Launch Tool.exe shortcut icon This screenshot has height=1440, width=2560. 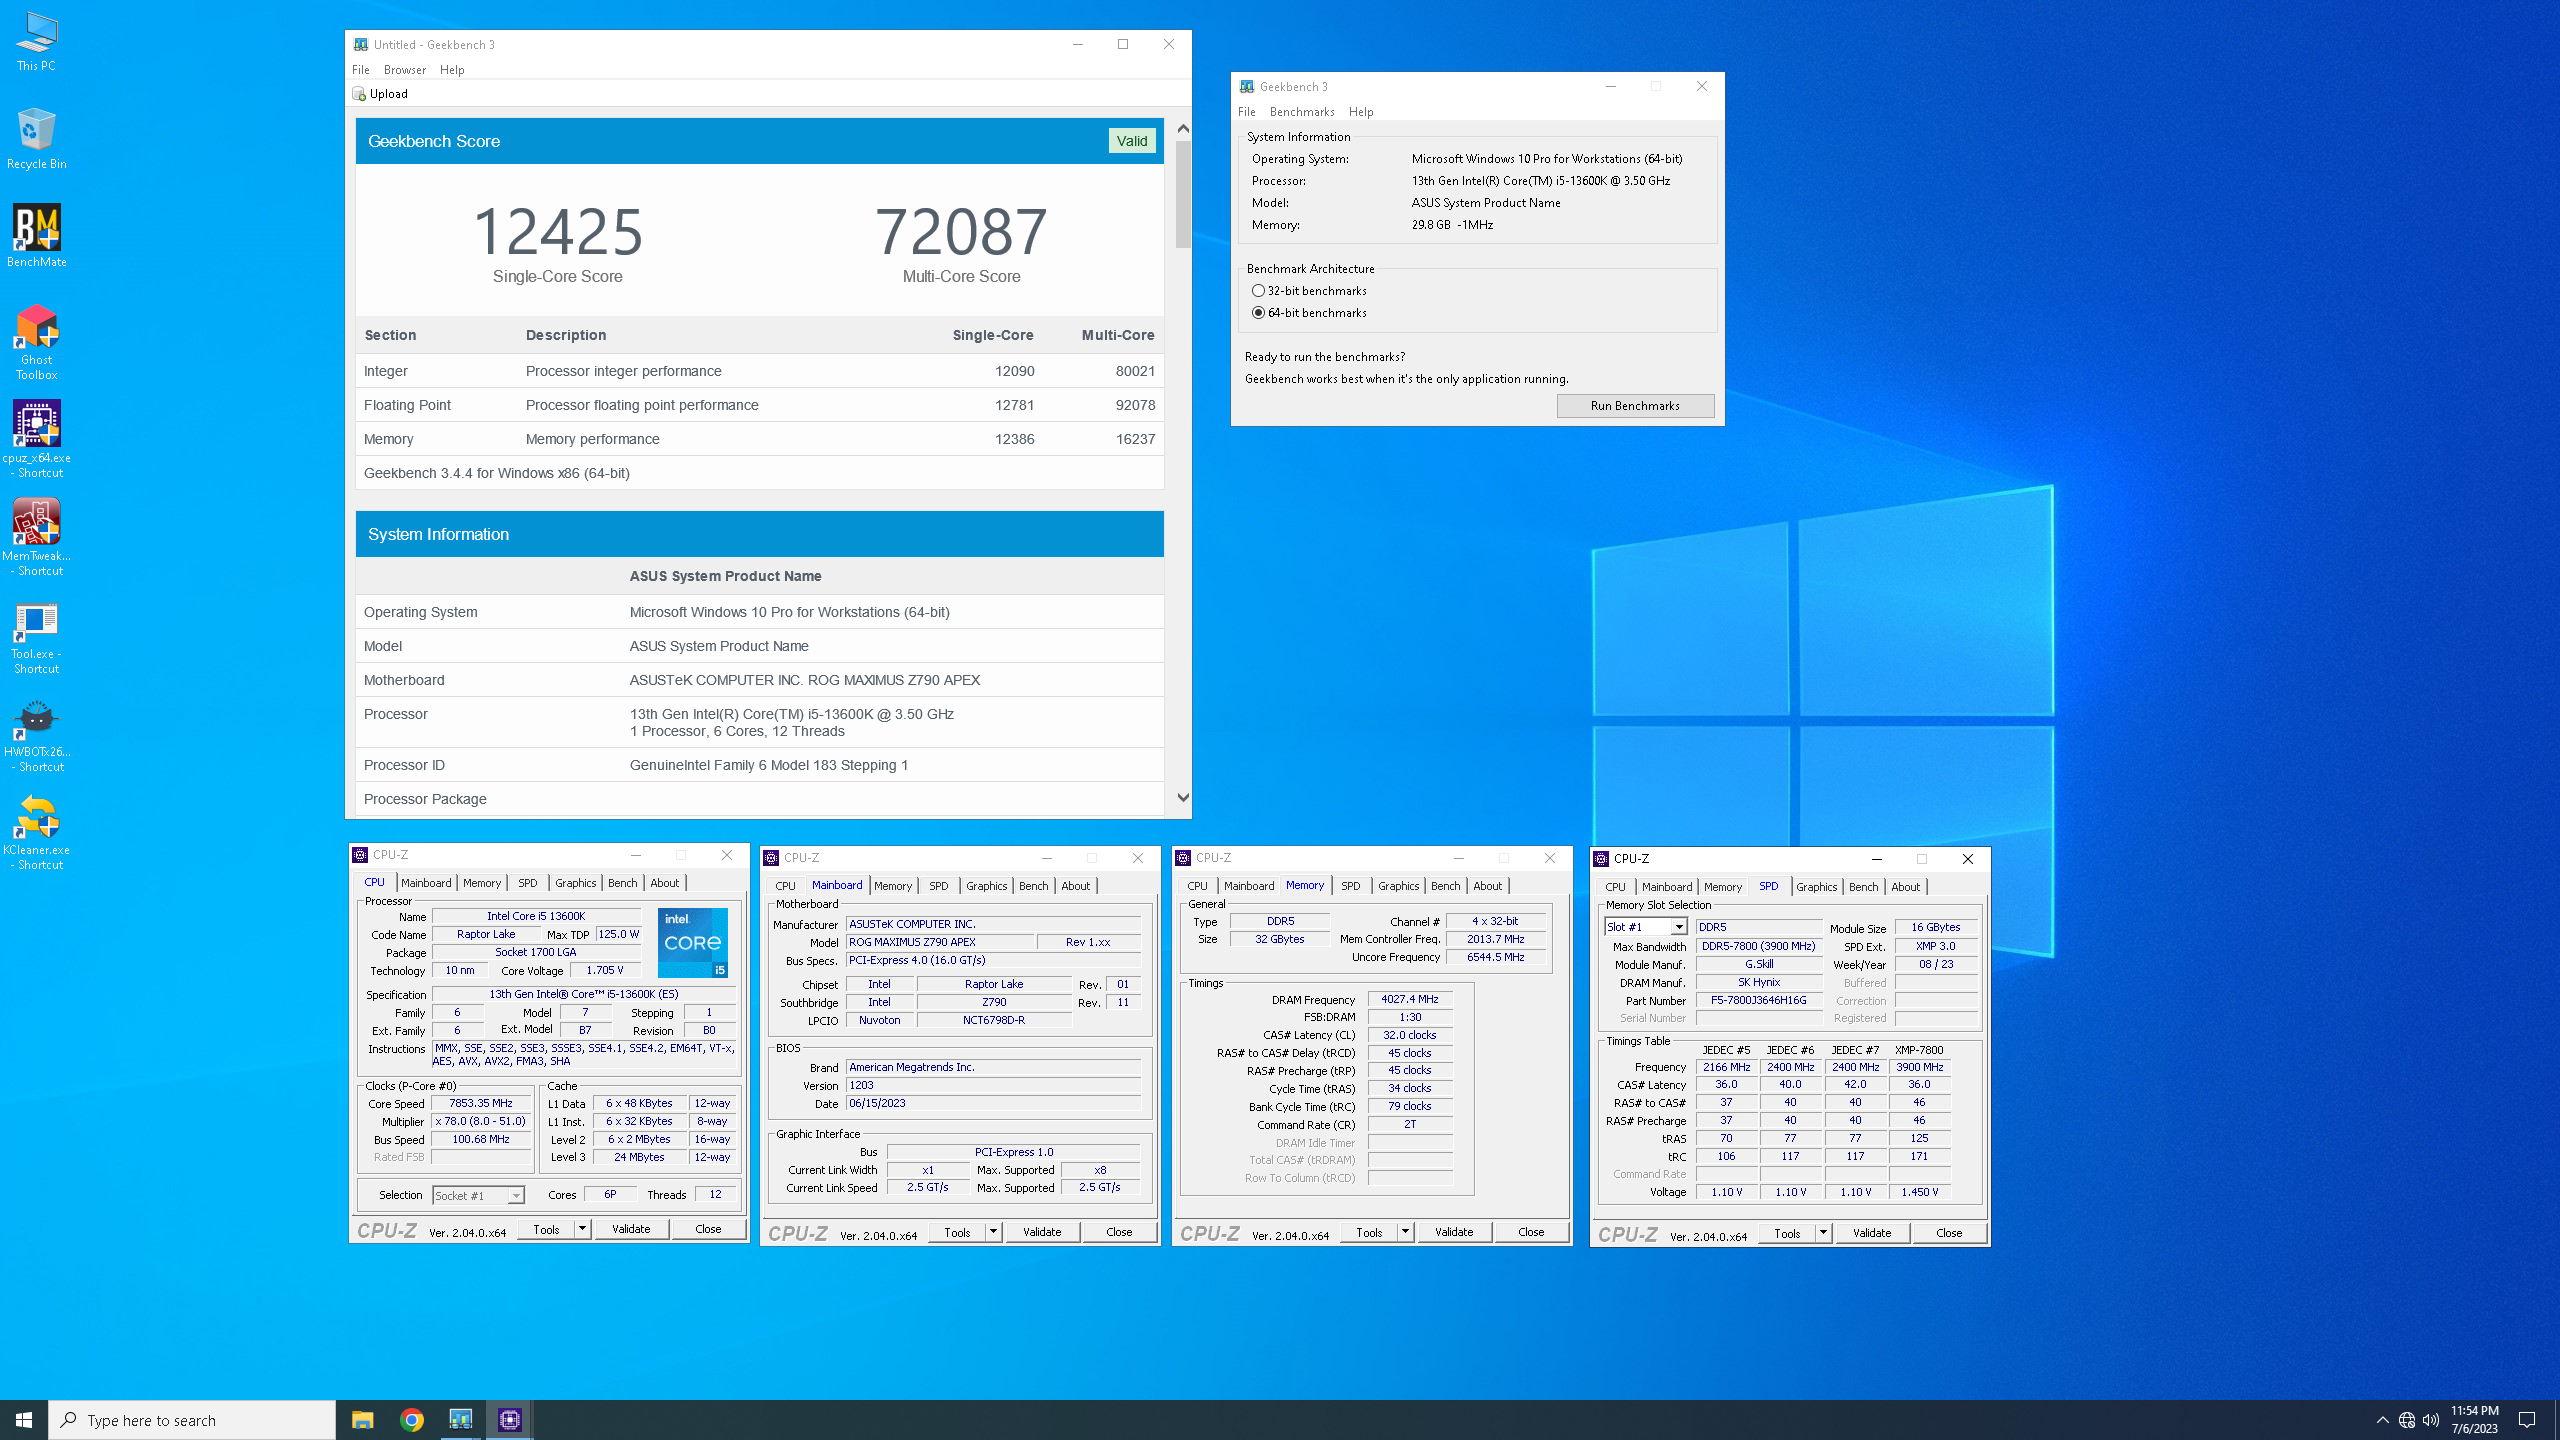36,637
